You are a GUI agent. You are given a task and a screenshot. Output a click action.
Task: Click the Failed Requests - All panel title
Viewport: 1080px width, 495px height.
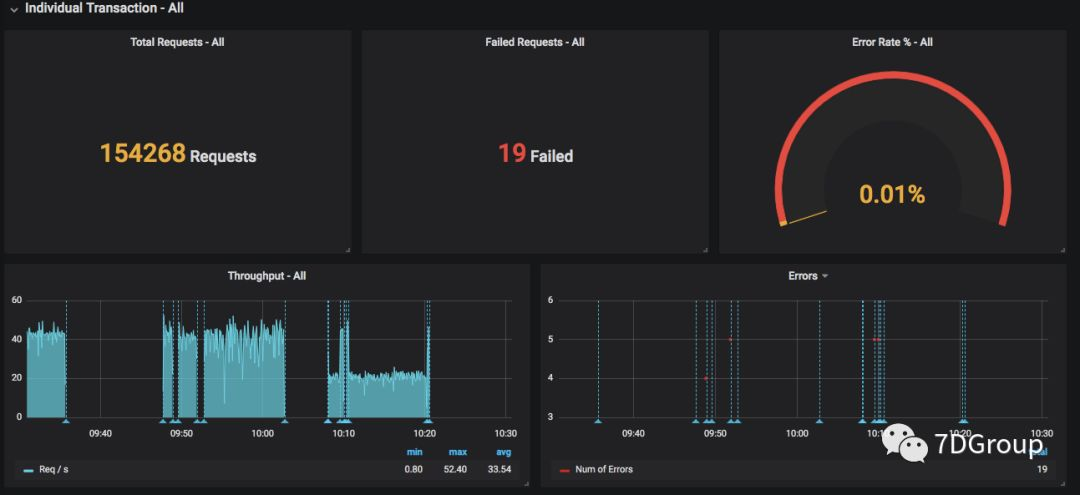(534, 42)
